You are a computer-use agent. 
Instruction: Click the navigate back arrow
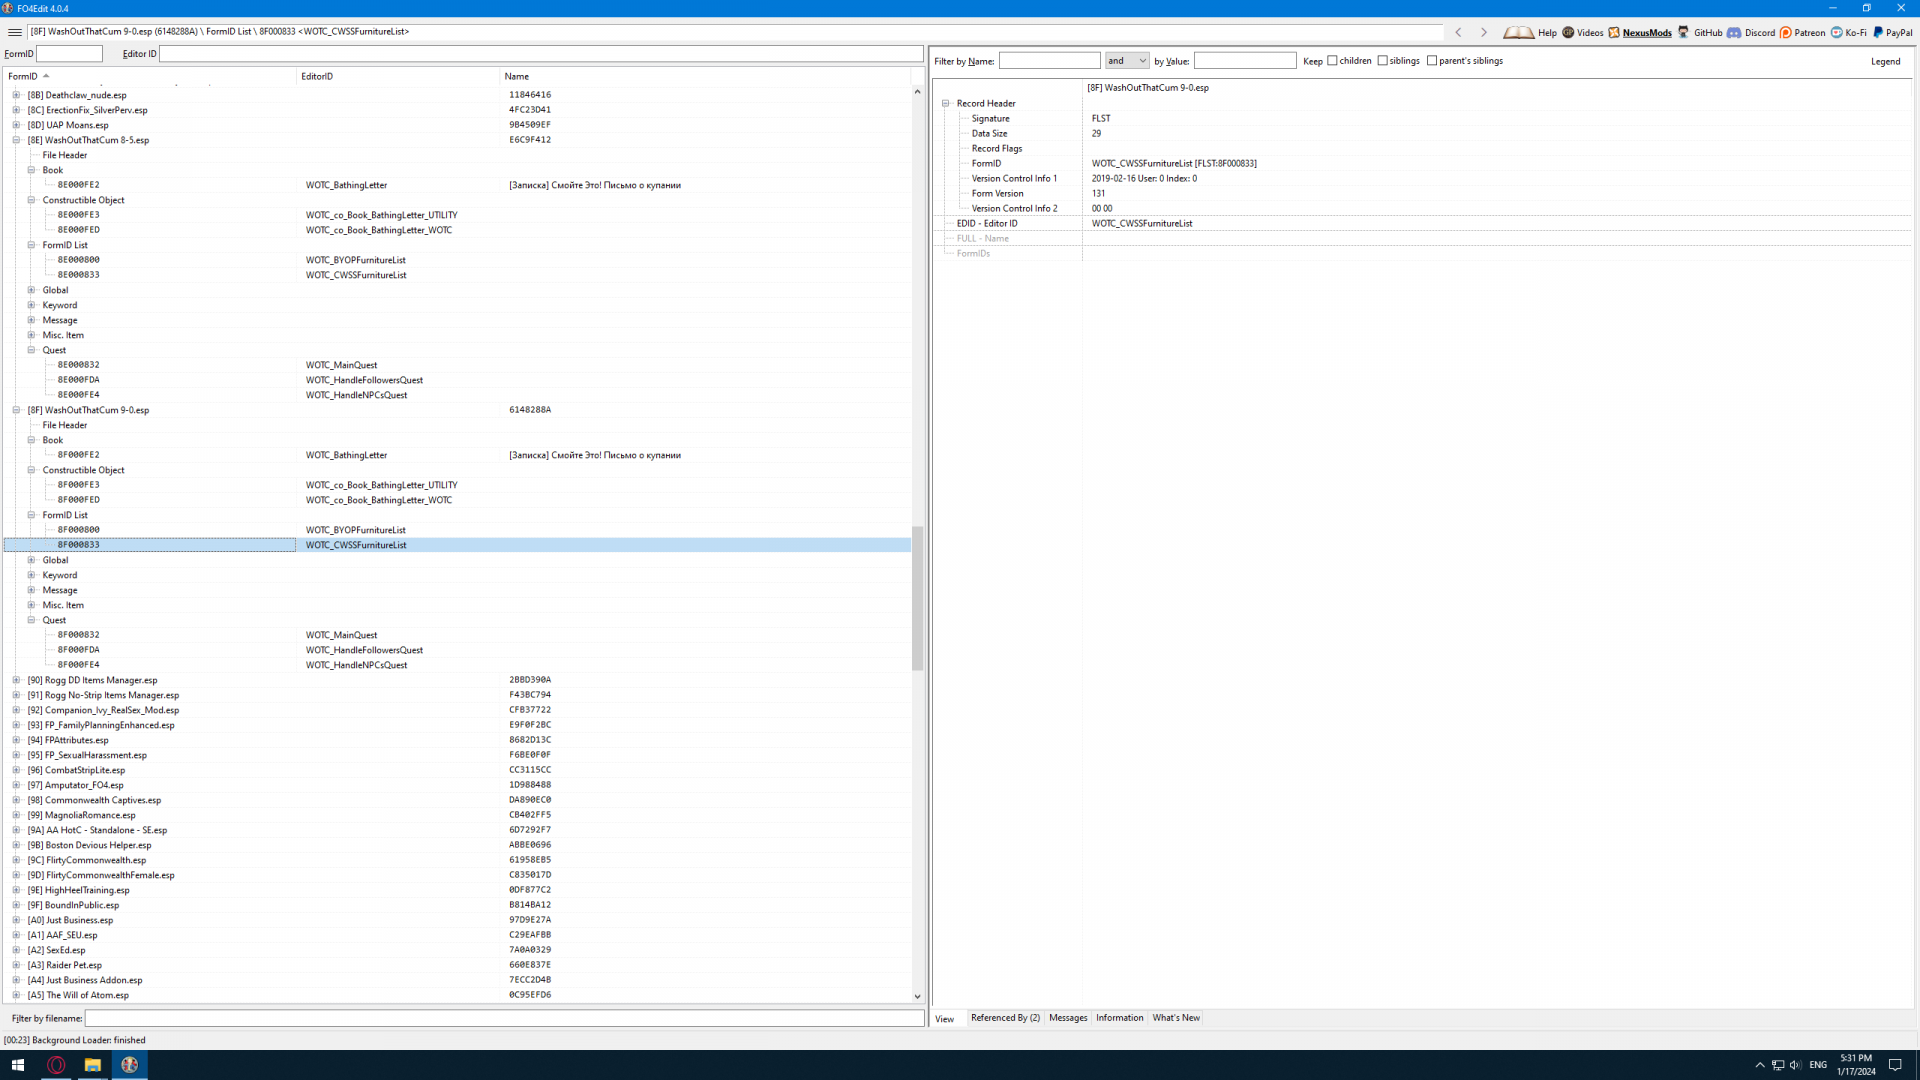(x=1459, y=32)
